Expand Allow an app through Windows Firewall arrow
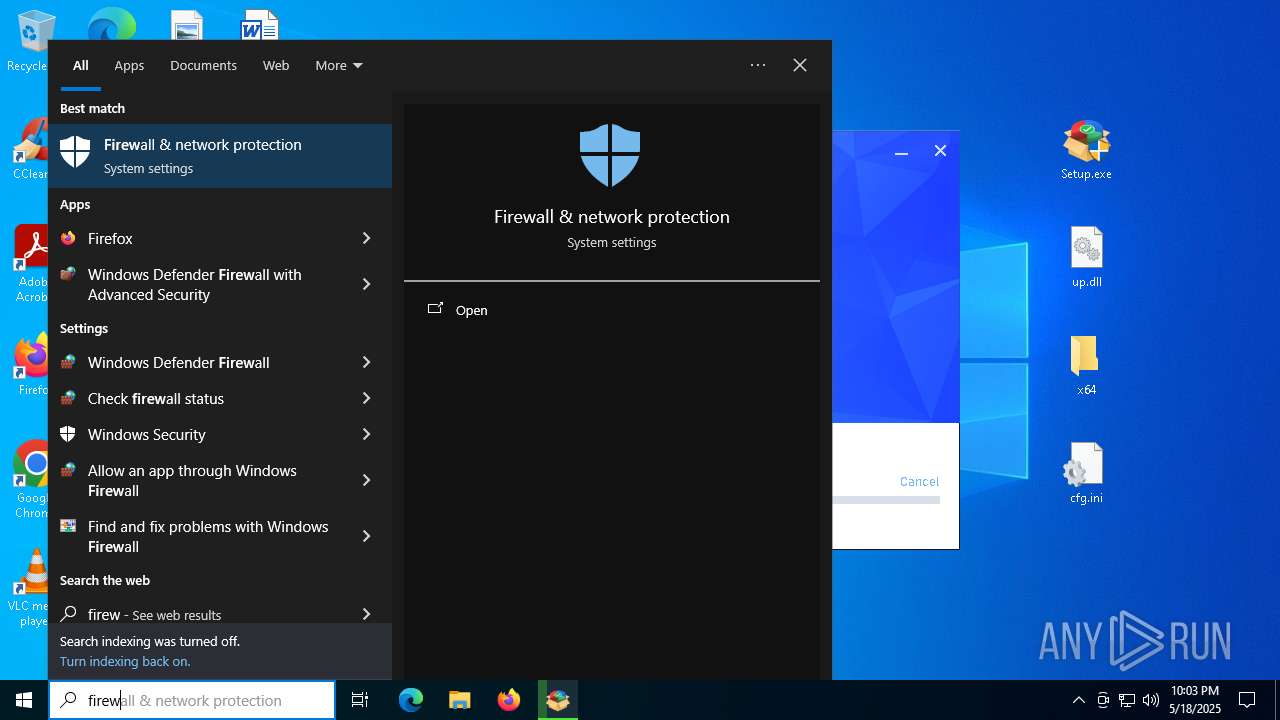The height and width of the screenshot is (720, 1280). [366, 480]
